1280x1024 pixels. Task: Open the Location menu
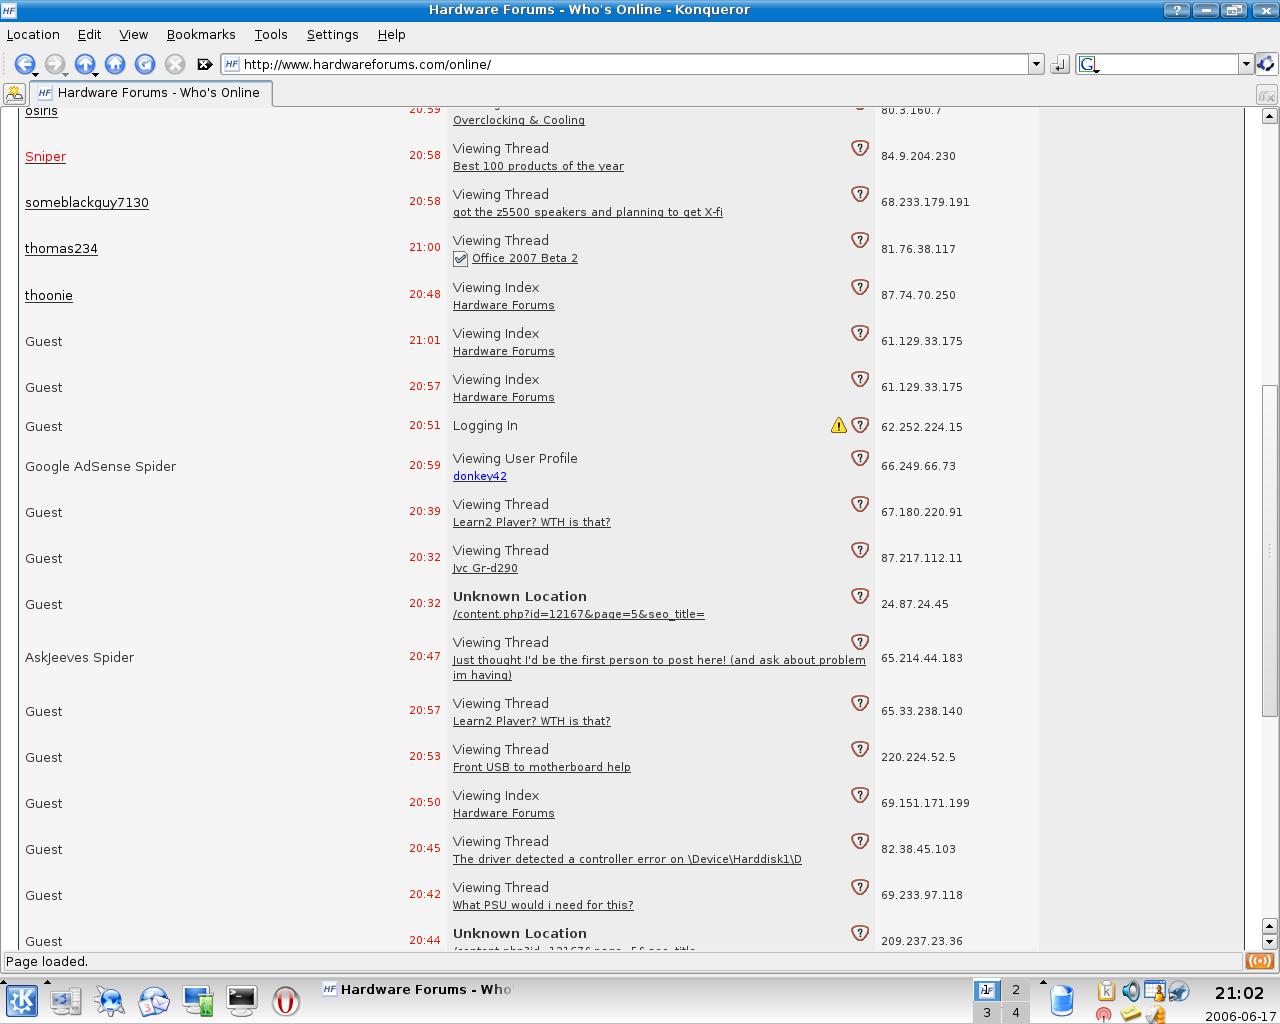[33, 34]
